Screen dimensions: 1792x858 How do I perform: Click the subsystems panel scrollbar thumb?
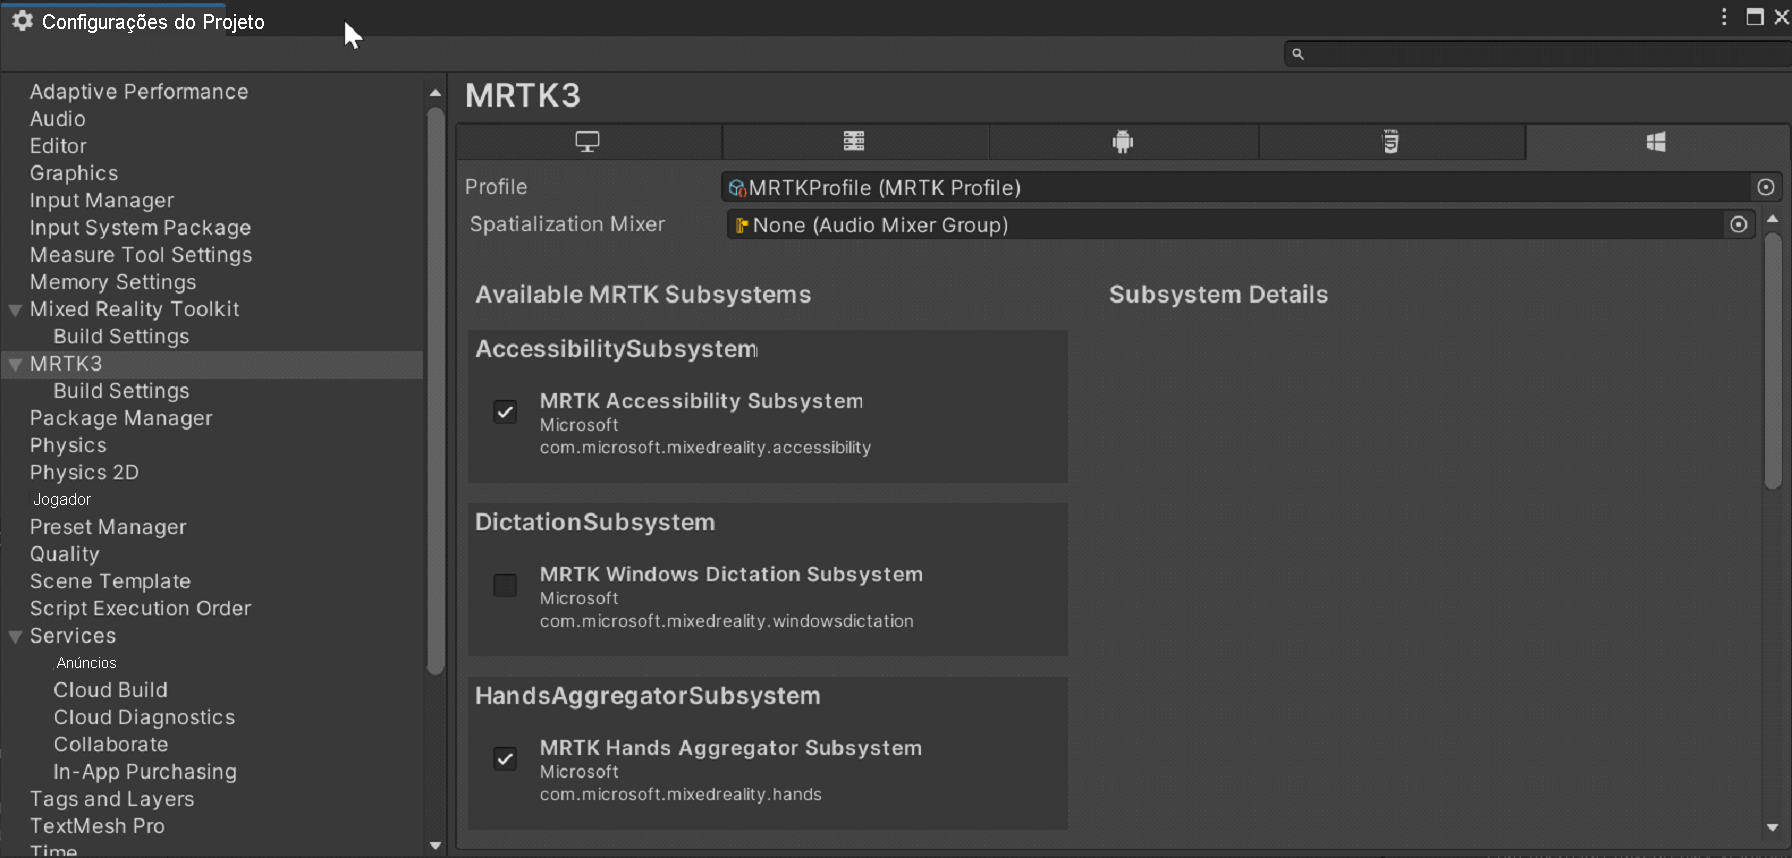click(1773, 361)
